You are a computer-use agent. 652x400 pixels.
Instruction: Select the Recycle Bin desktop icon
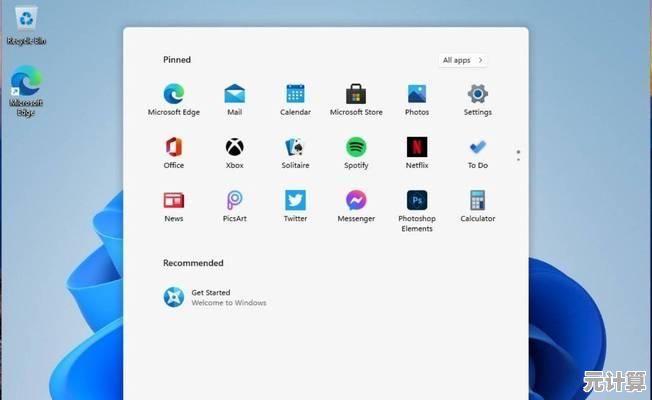coord(26,24)
